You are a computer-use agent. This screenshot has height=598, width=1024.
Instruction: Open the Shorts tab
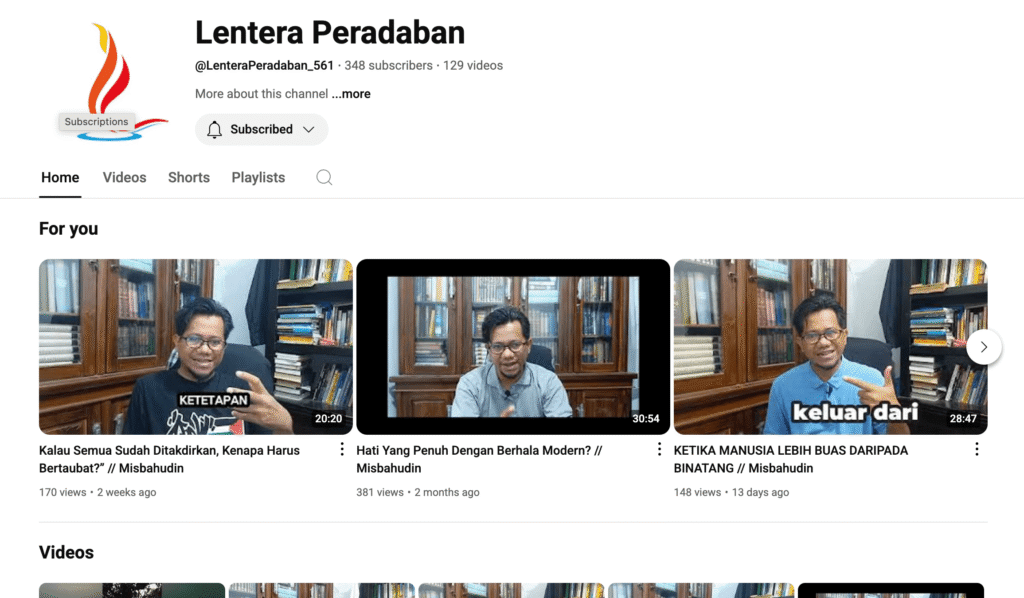(188, 178)
